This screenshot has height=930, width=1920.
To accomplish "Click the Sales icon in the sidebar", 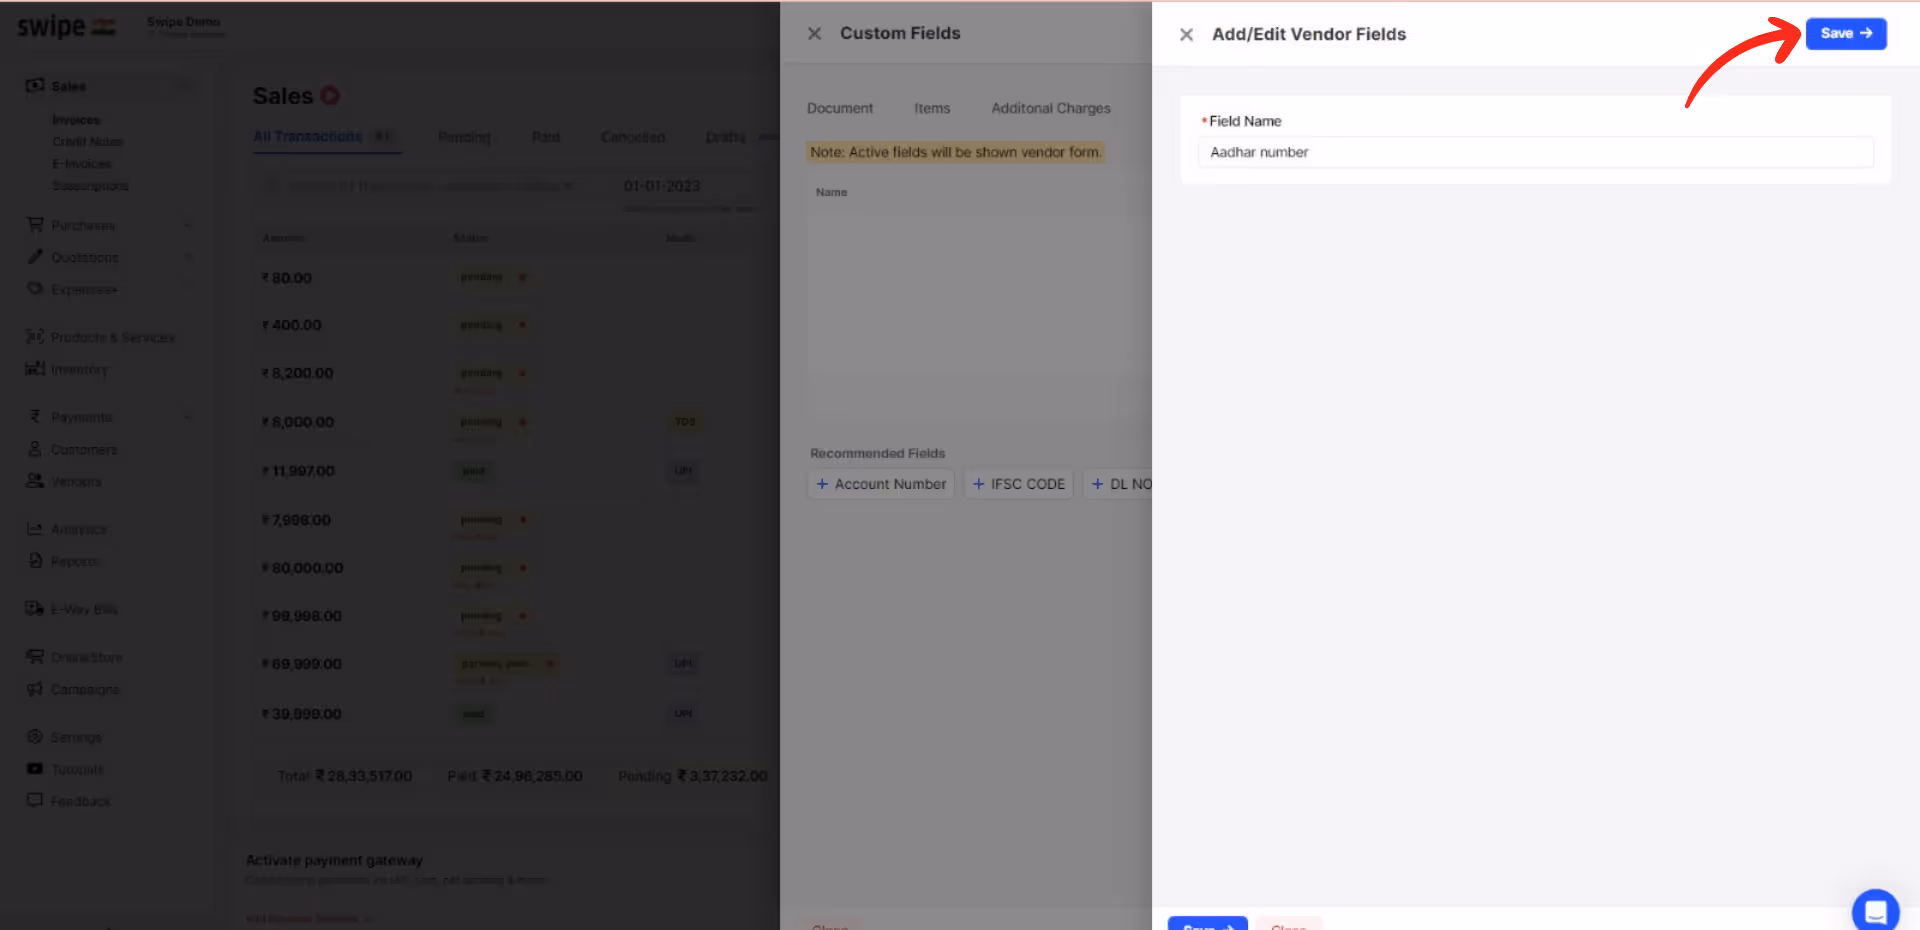I will [35, 86].
